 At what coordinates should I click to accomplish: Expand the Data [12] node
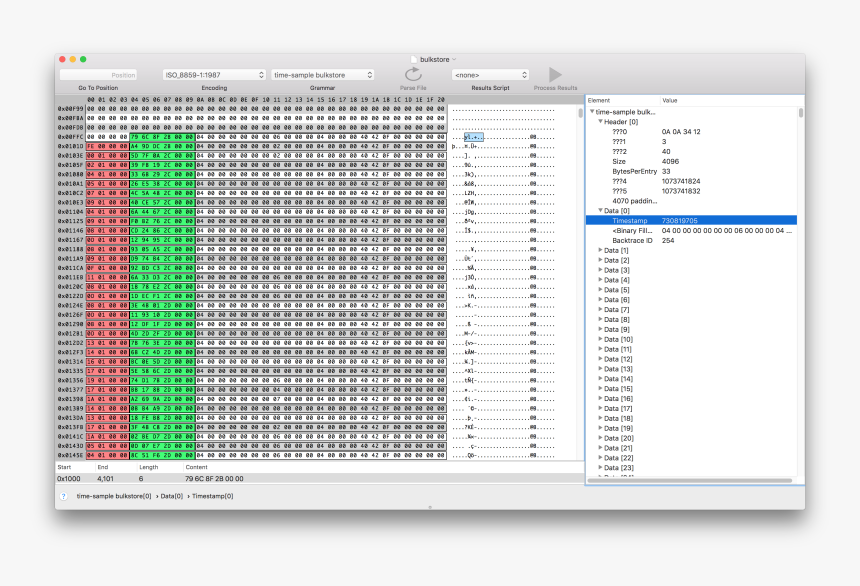tap(601, 359)
